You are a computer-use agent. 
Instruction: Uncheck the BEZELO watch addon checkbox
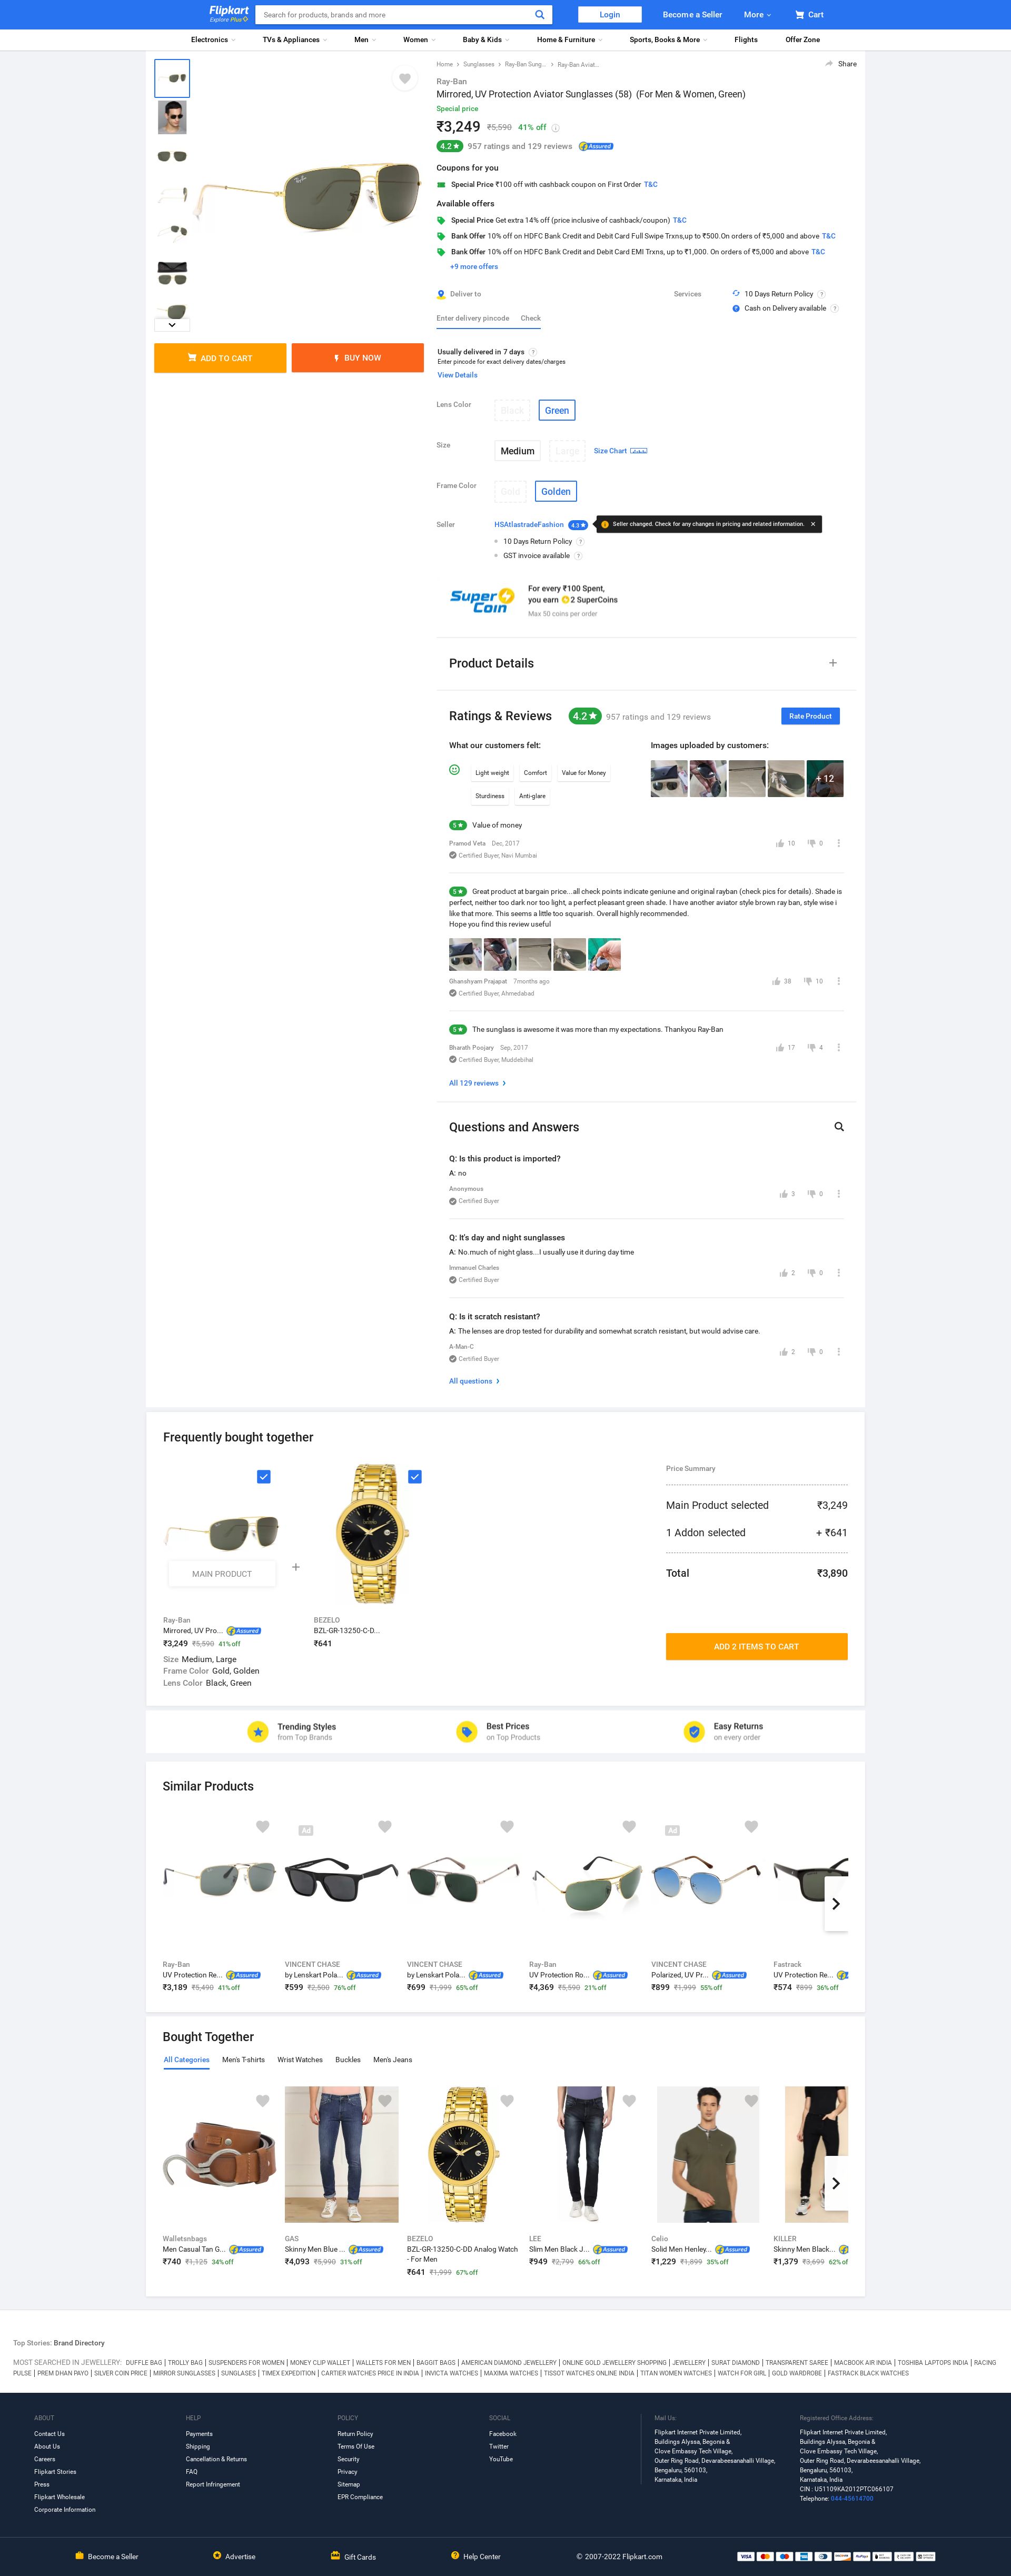415,1477
